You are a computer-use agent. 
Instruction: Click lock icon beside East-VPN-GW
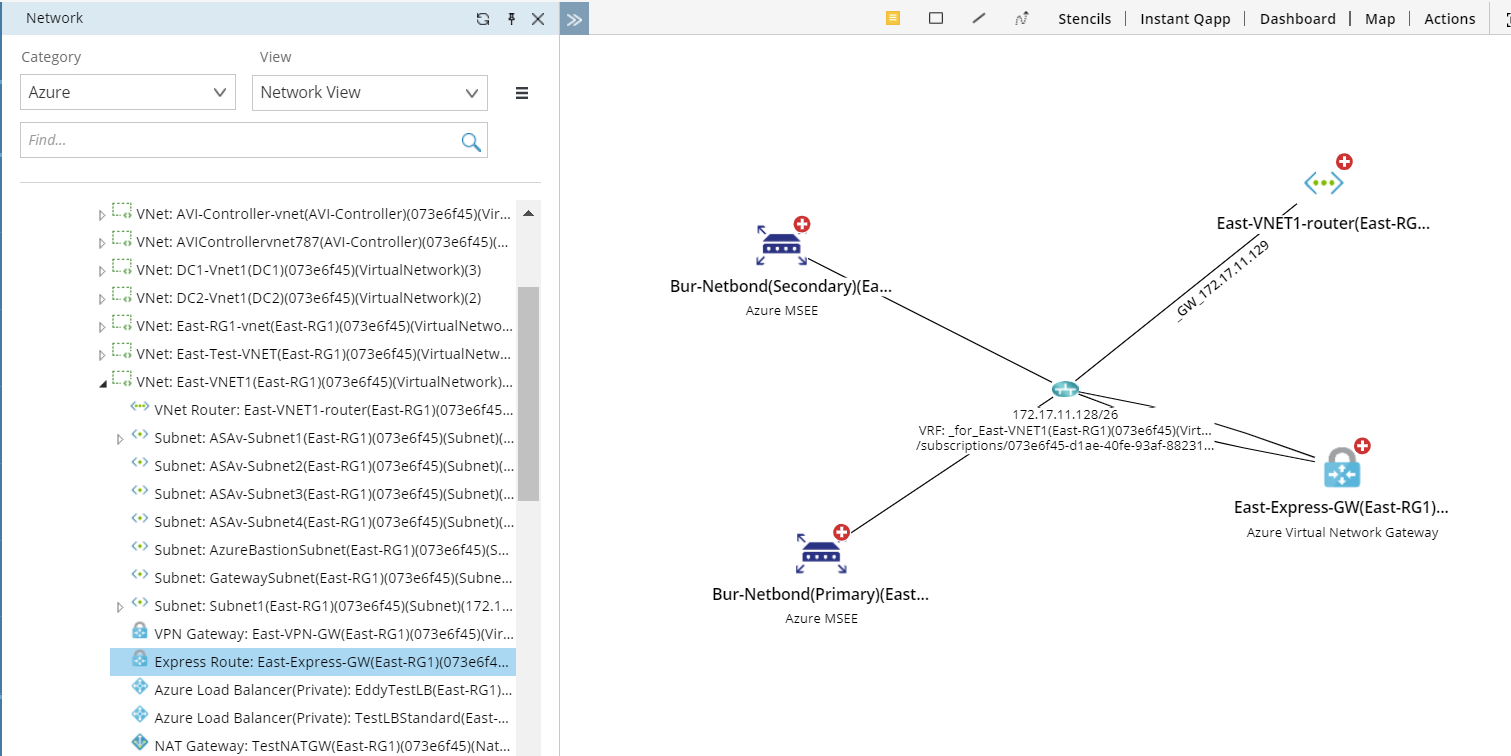click(x=140, y=632)
